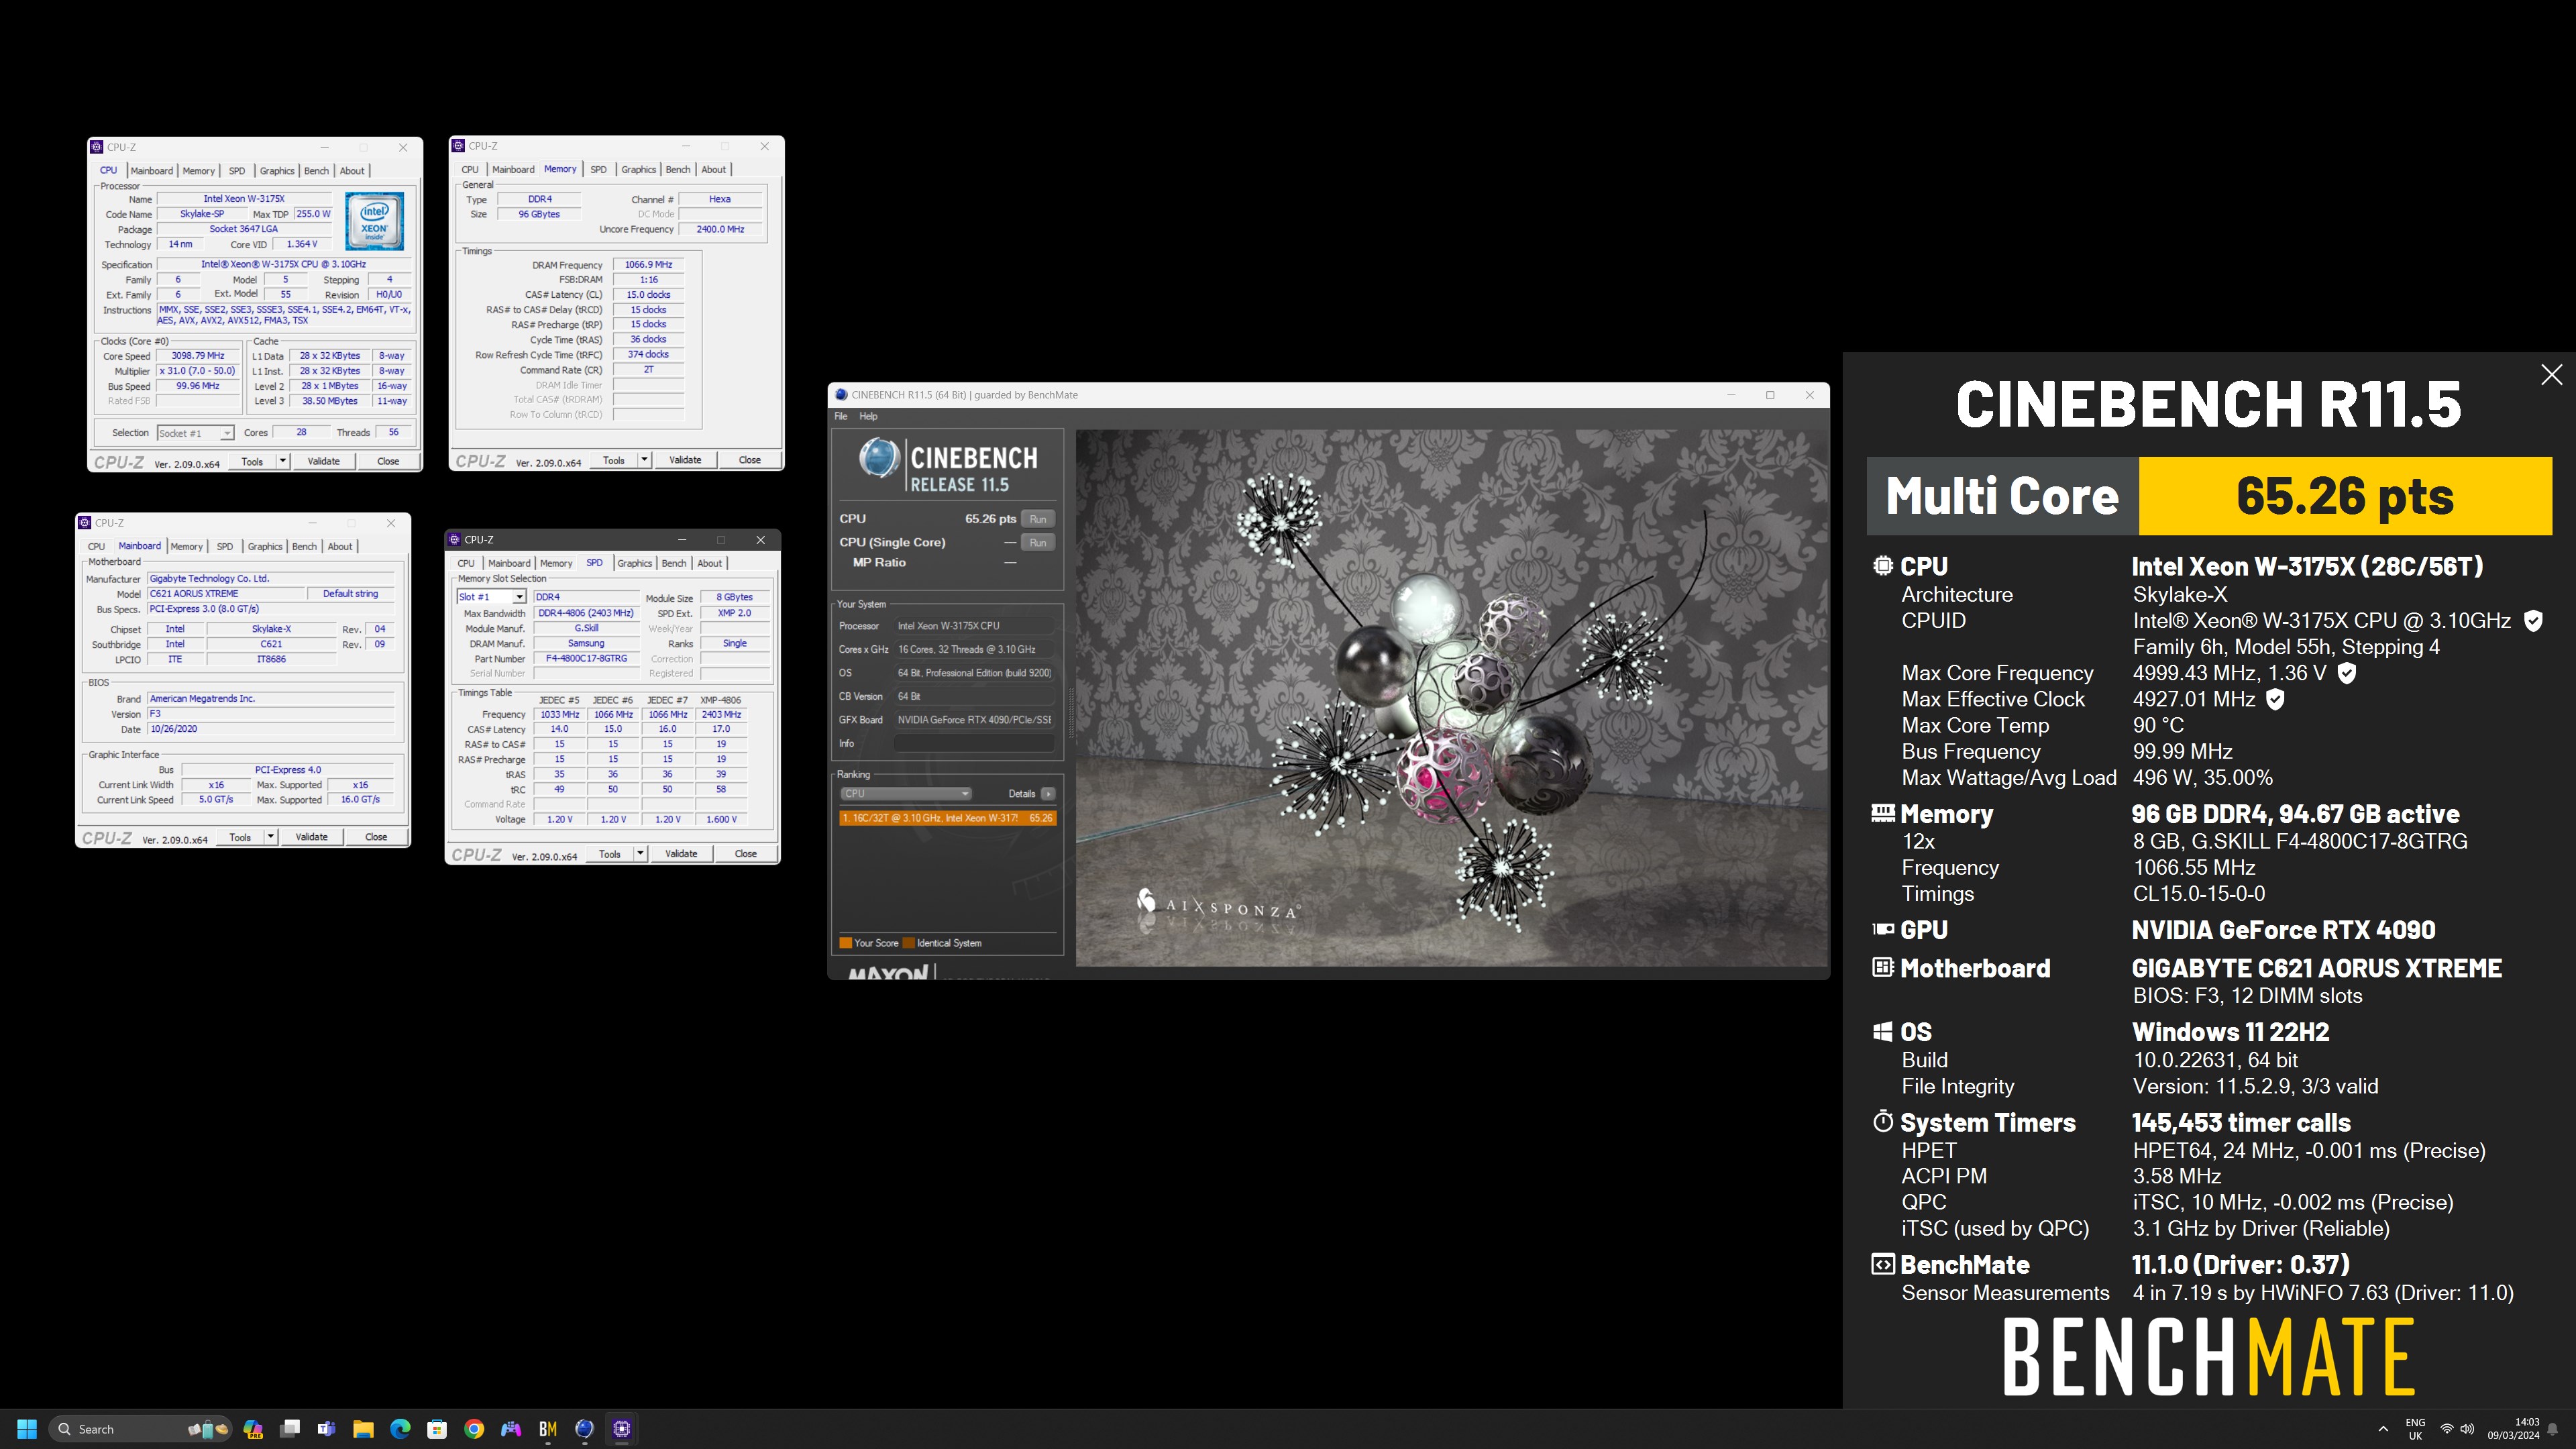Viewport: 2576px width, 1449px height.
Task: Open Microsoft Store from the taskbar
Action: 437,1428
